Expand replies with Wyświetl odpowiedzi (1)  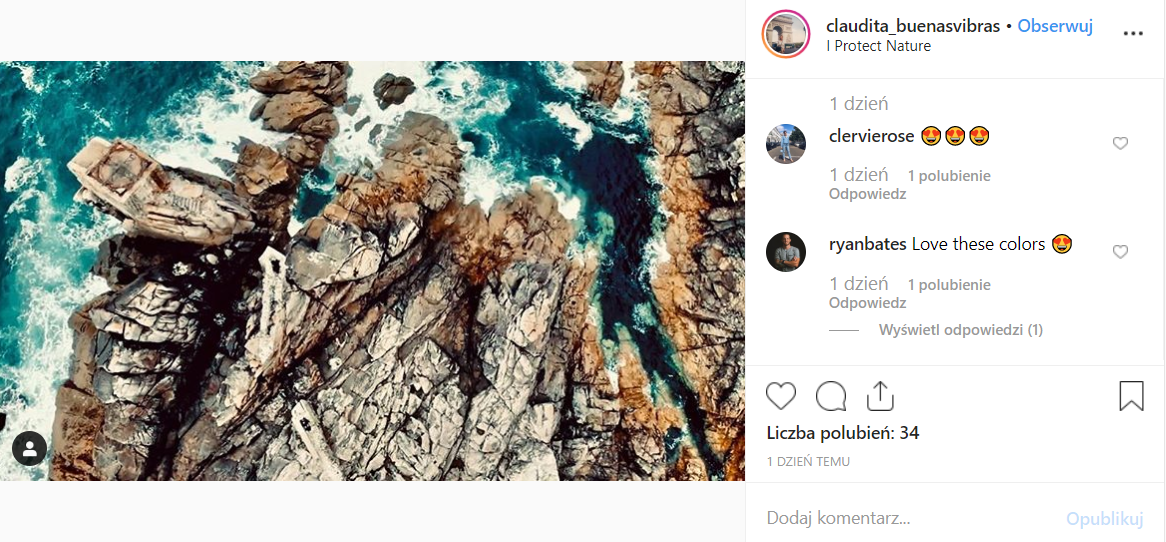click(x=960, y=330)
